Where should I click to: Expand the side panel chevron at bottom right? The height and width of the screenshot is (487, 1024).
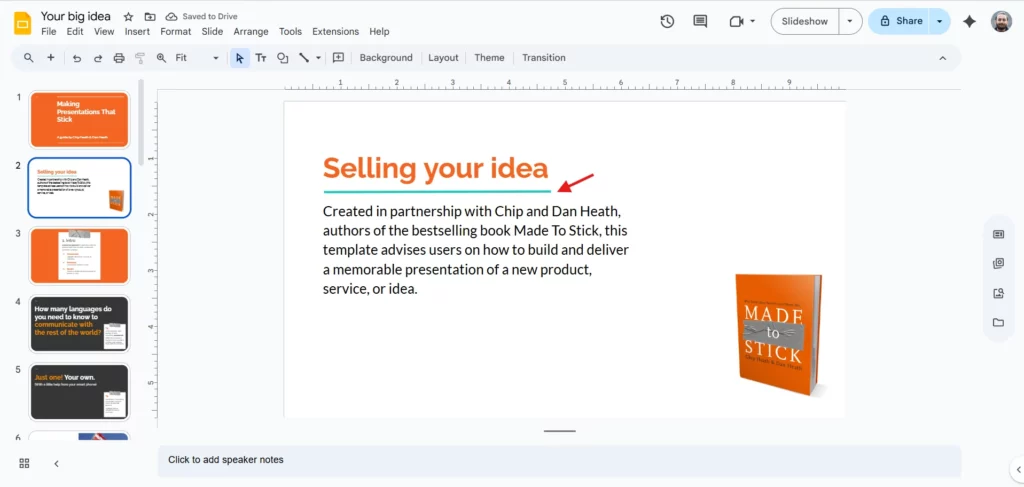pyautogui.click(x=1018, y=469)
